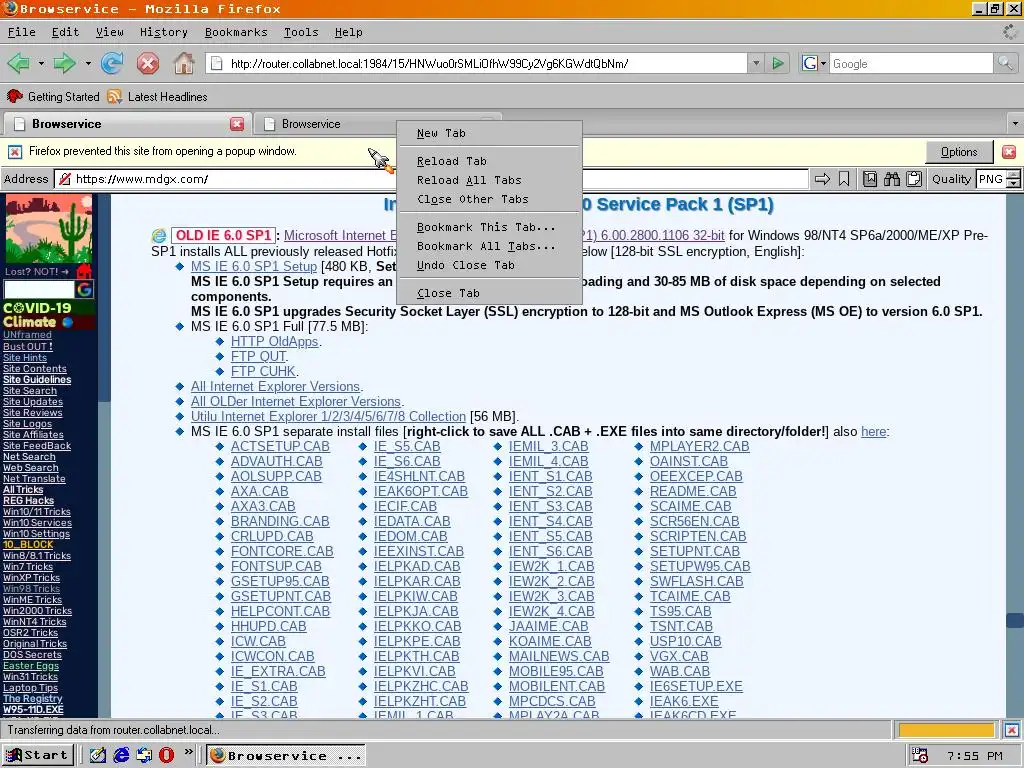Click the cactus desert logo image

pyautogui.click(x=49, y=229)
